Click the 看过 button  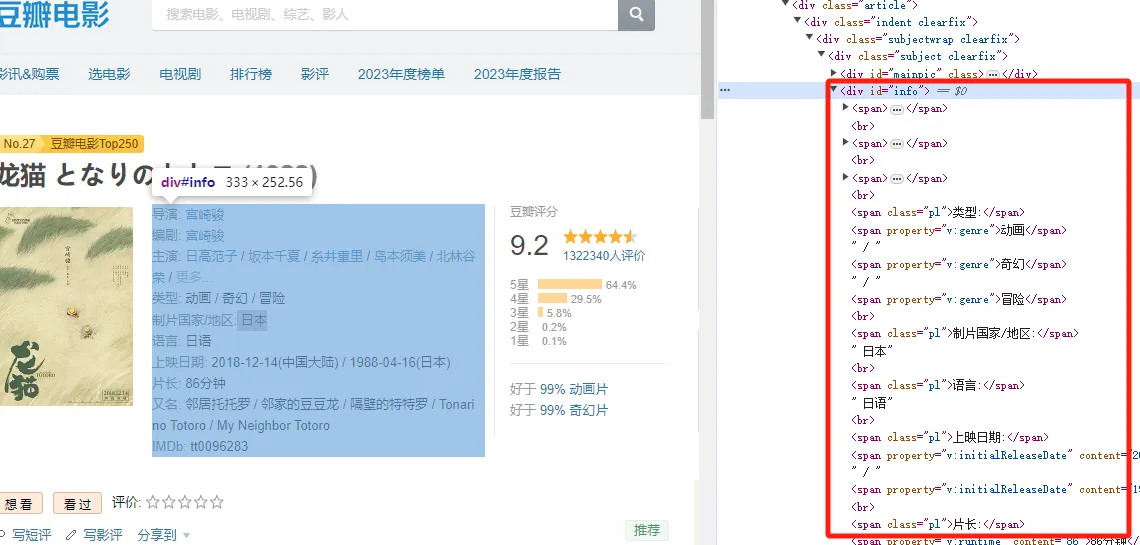coord(77,504)
